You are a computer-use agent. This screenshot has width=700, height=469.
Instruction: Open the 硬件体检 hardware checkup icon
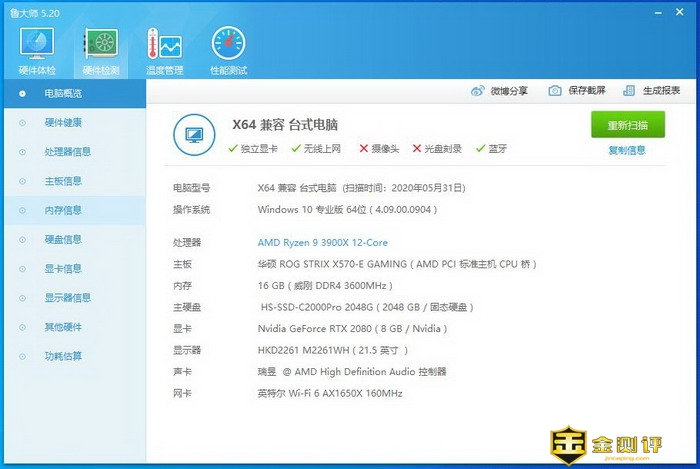(x=37, y=45)
